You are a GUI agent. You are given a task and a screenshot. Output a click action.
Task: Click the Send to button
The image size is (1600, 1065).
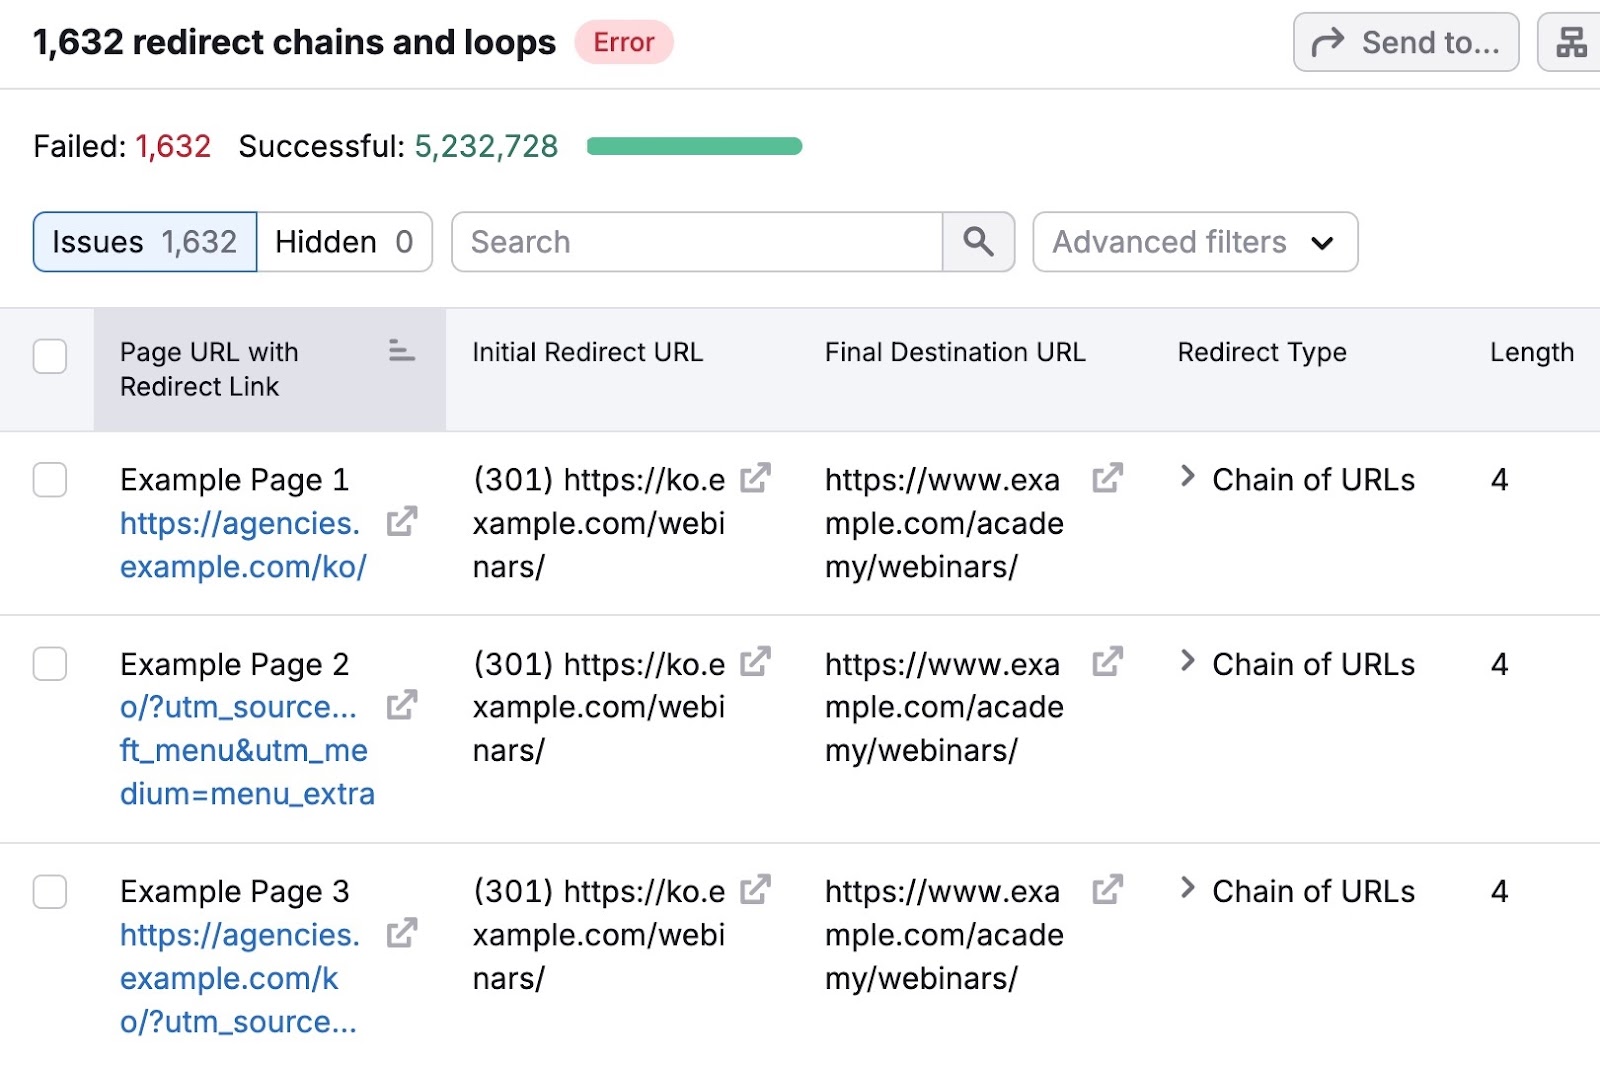[1406, 42]
